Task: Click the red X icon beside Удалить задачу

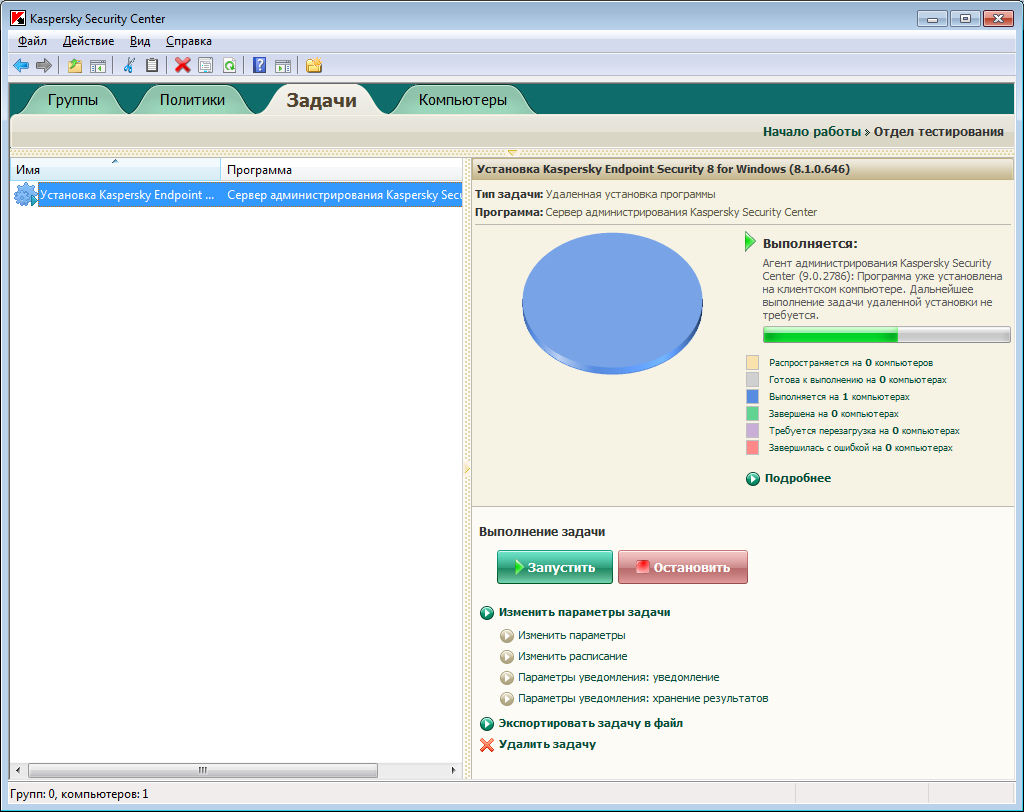Action: [487, 745]
